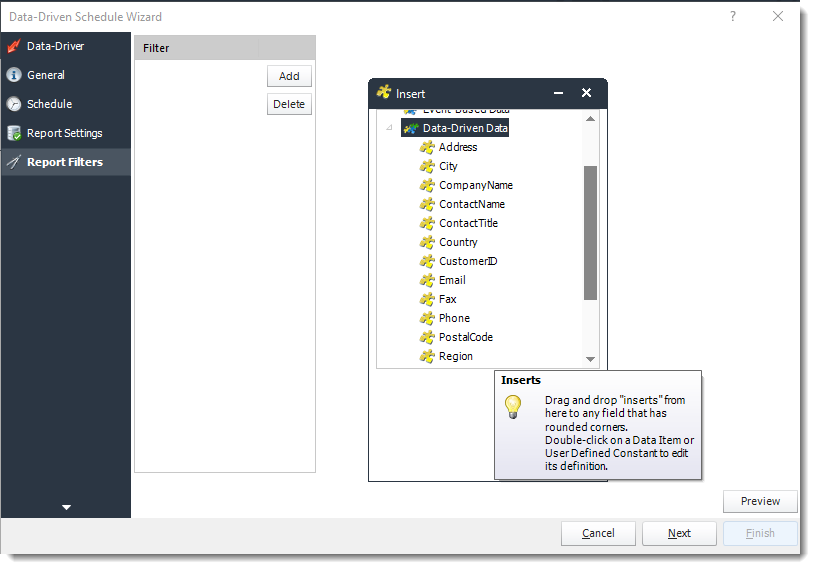815x569 pixels.
Task: Click the Filter column header
Action: (196, 48)
